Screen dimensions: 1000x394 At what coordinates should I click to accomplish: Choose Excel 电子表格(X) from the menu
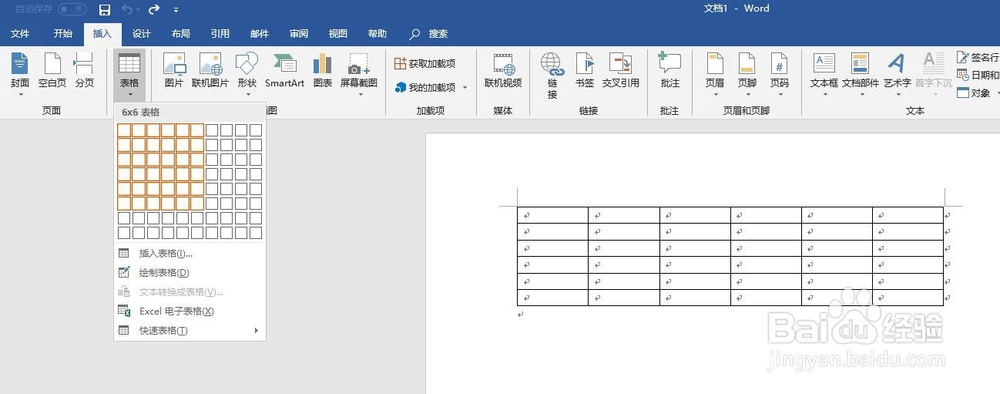(x=189, y=311)
